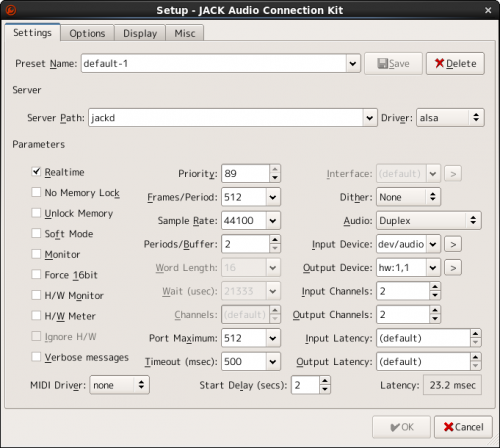Open Frames/Period dropdown
This screenshot has height=448, width=500.
273,197
